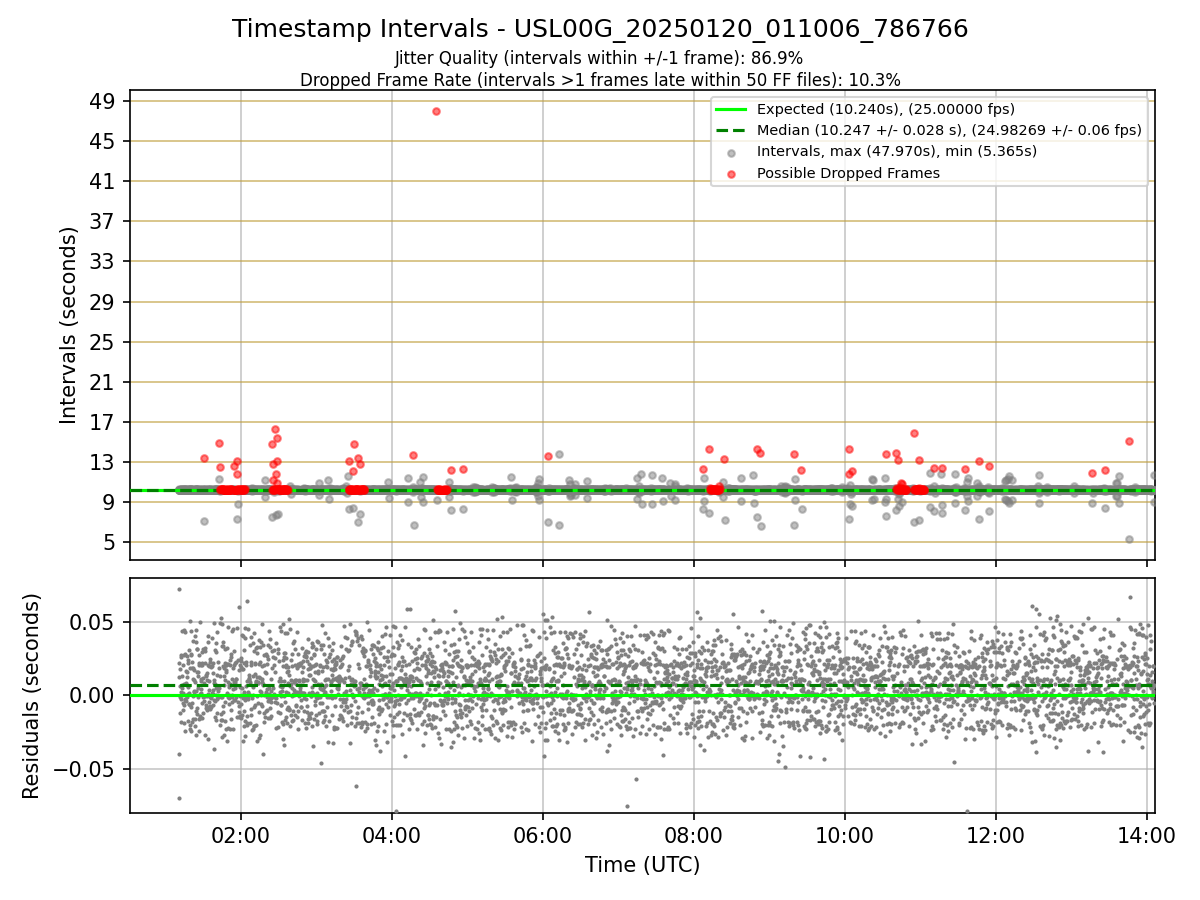Image resolution: width=1200 pixels, height=900 pixels.
Task: Click the '04:00' x-axis tick label
Action: [391, 836]
